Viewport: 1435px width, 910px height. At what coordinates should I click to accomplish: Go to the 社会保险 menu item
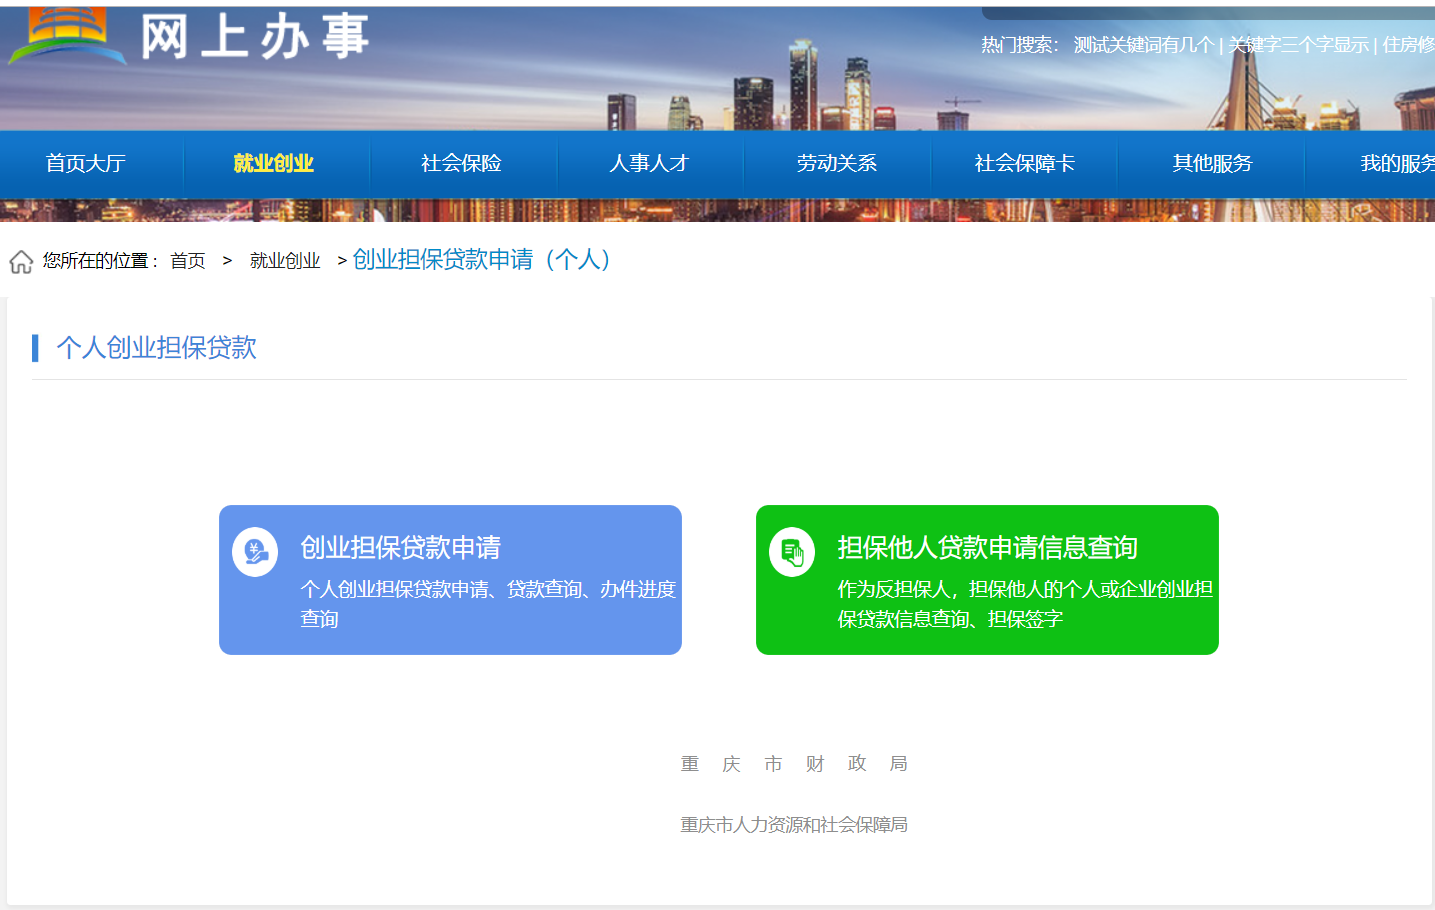(x=461, y=163)
